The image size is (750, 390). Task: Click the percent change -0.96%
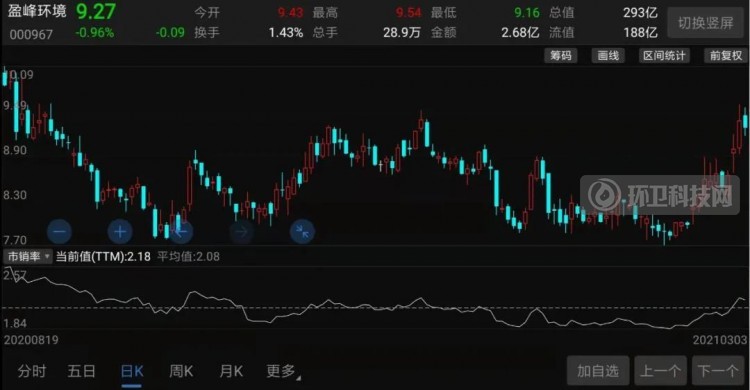[95, 33]
